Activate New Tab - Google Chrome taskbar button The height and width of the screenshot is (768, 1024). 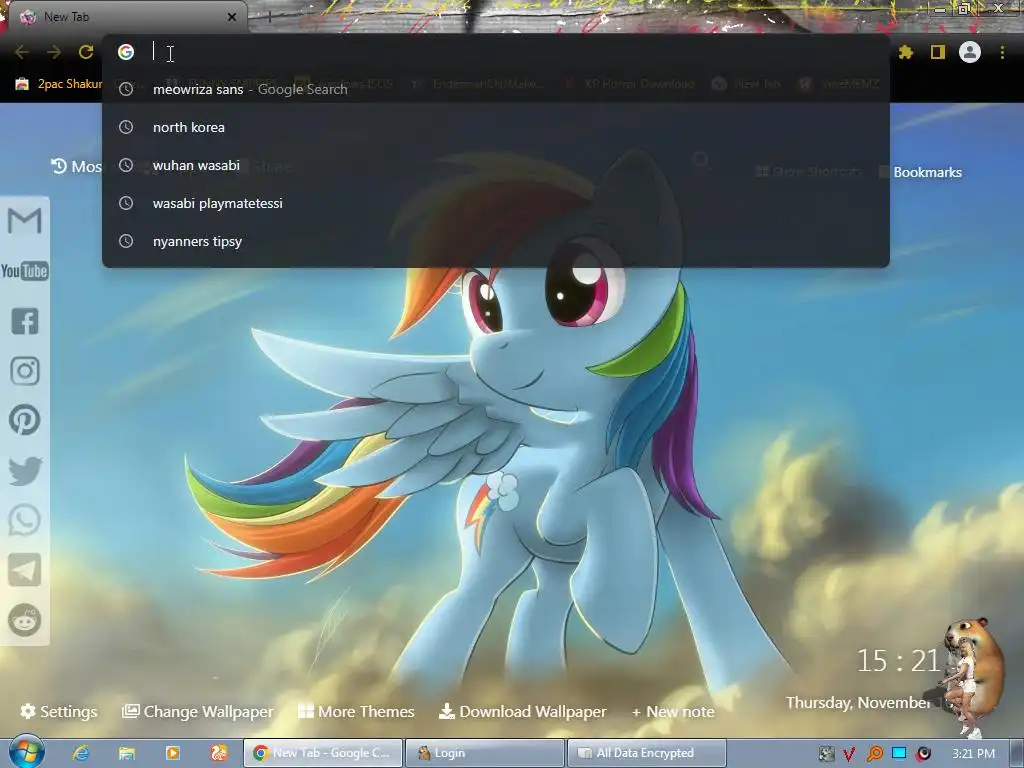[323, 753]
